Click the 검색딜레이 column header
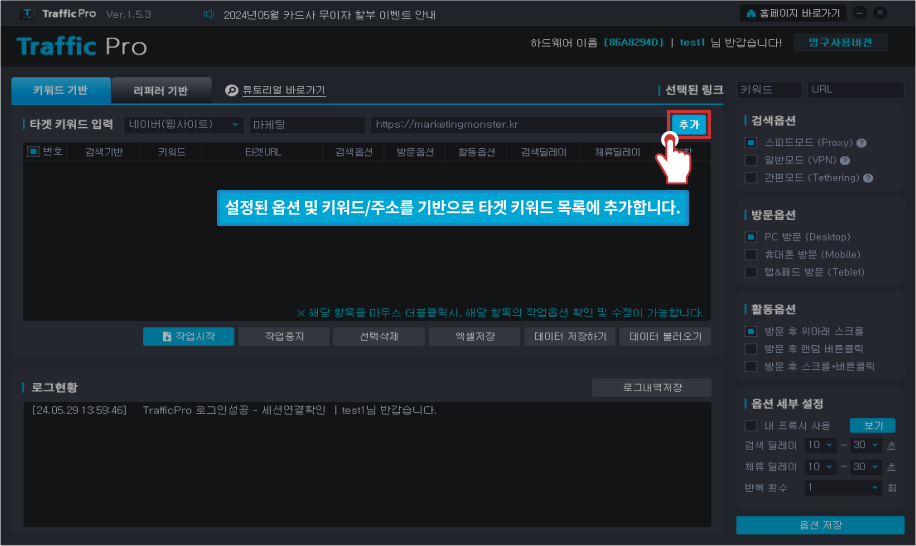Viewport: 916px width, 546px height. coord(544,152)
